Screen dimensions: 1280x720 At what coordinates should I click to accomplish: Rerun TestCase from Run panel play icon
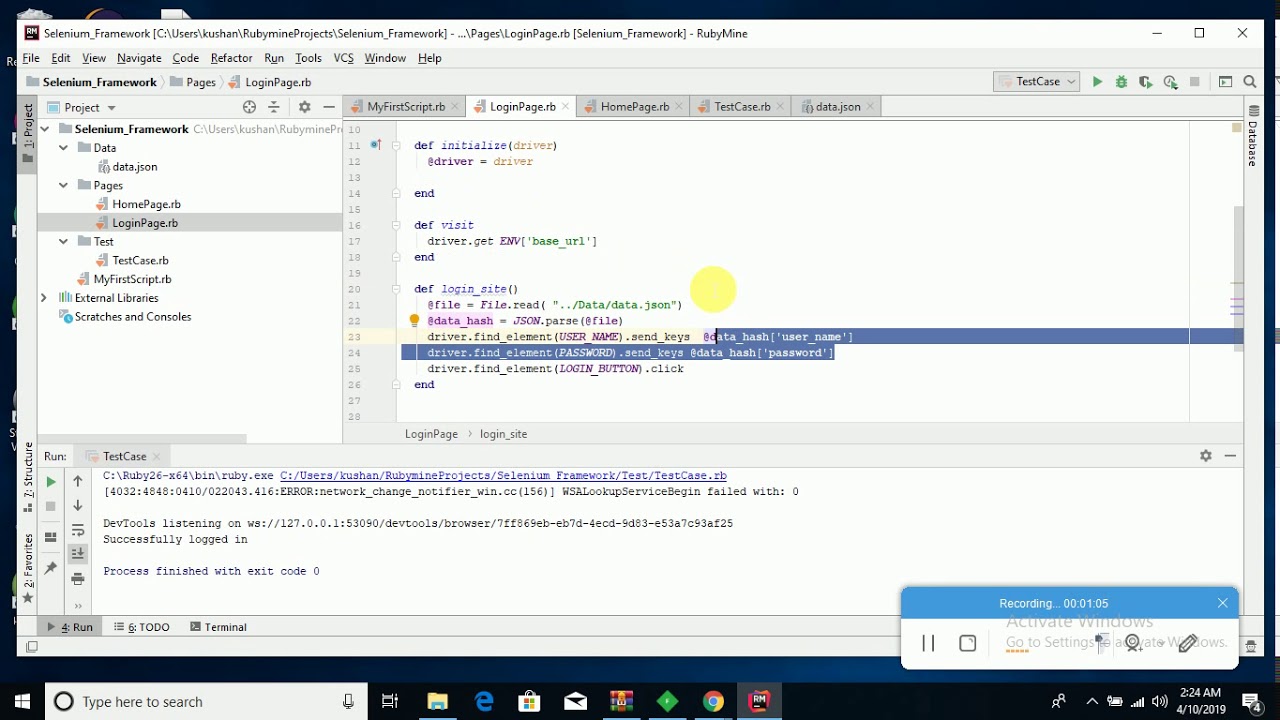pyautogui.click(x=51, y=482)
